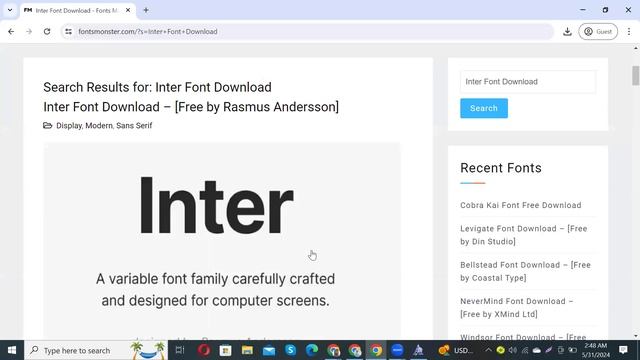Screen dimensions: 640x360
Task: Click the scrollbar down arrow
Action: pos(636,336)
